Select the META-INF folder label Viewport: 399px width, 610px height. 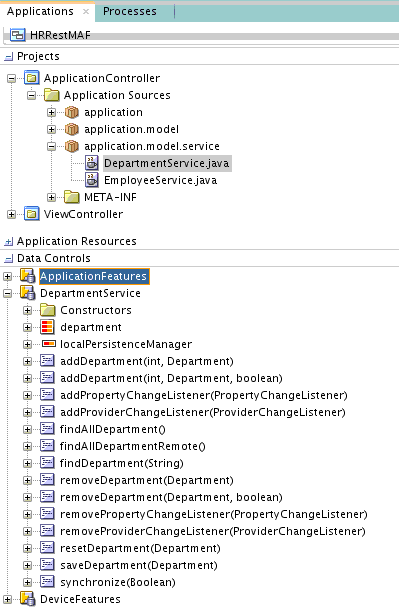point(110,197)
